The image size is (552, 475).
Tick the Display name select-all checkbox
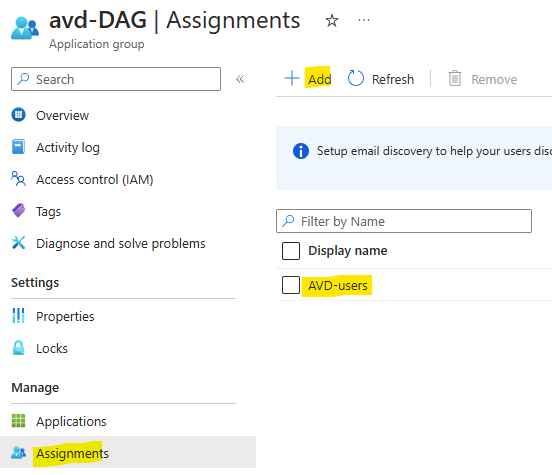(x=291, y=251)
